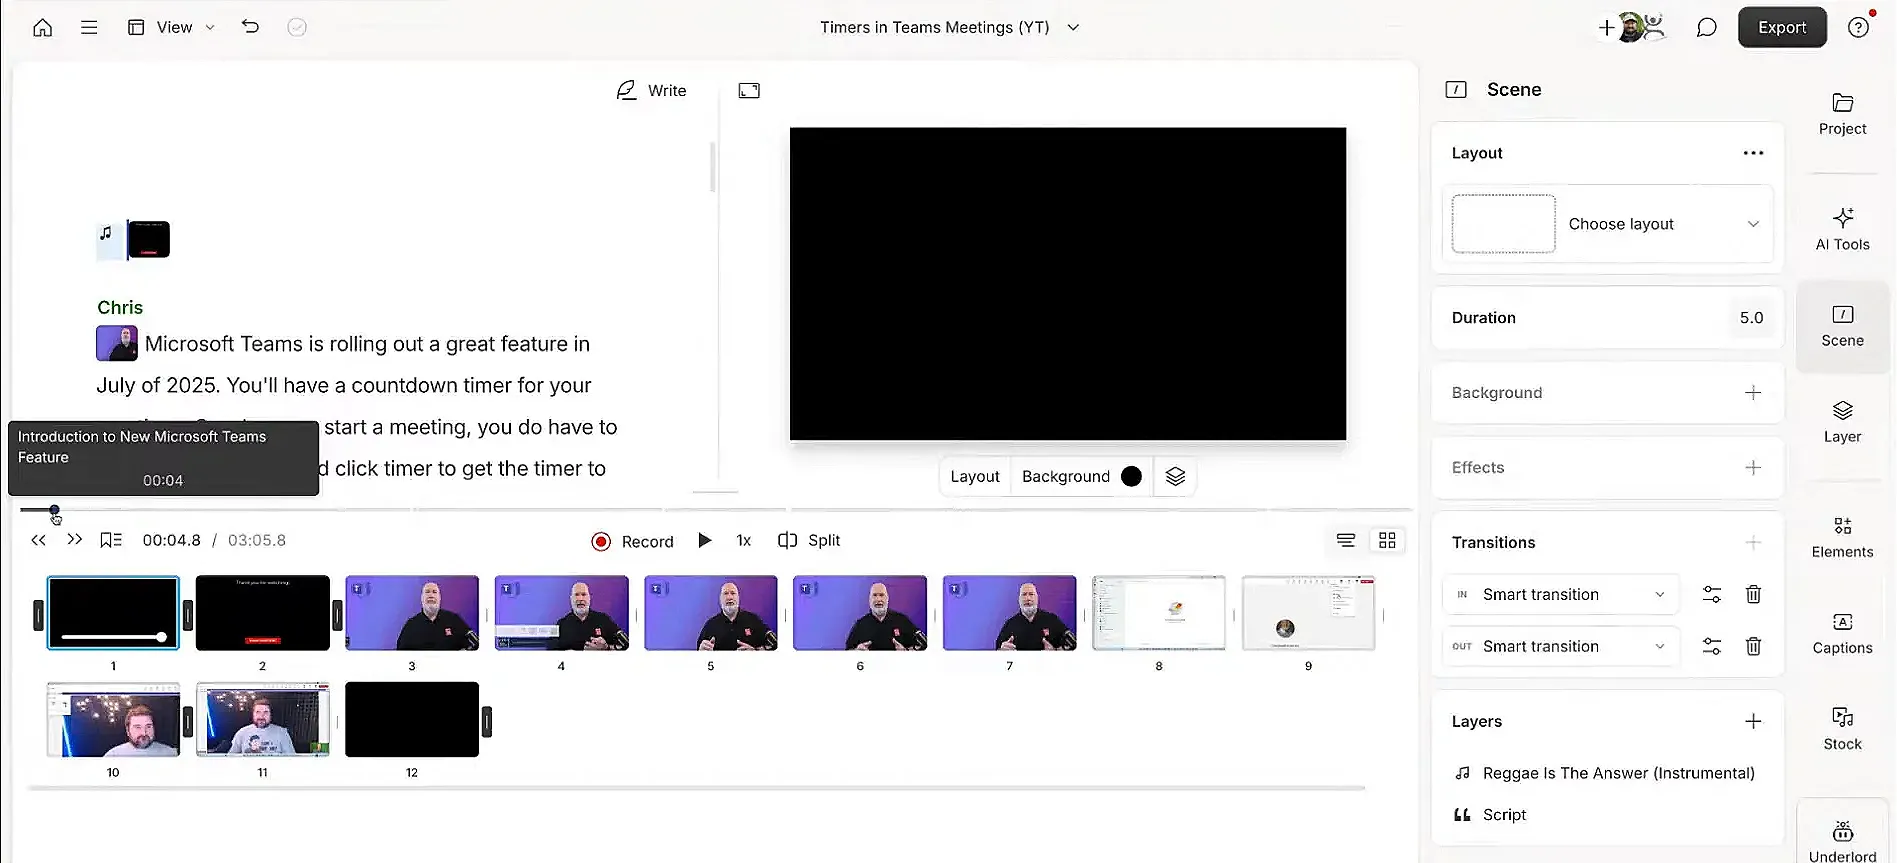Image resolution: width=1897 pixels, height=863 pixels.
Task: Change the 1x playback speed
Action: [743, 540]
